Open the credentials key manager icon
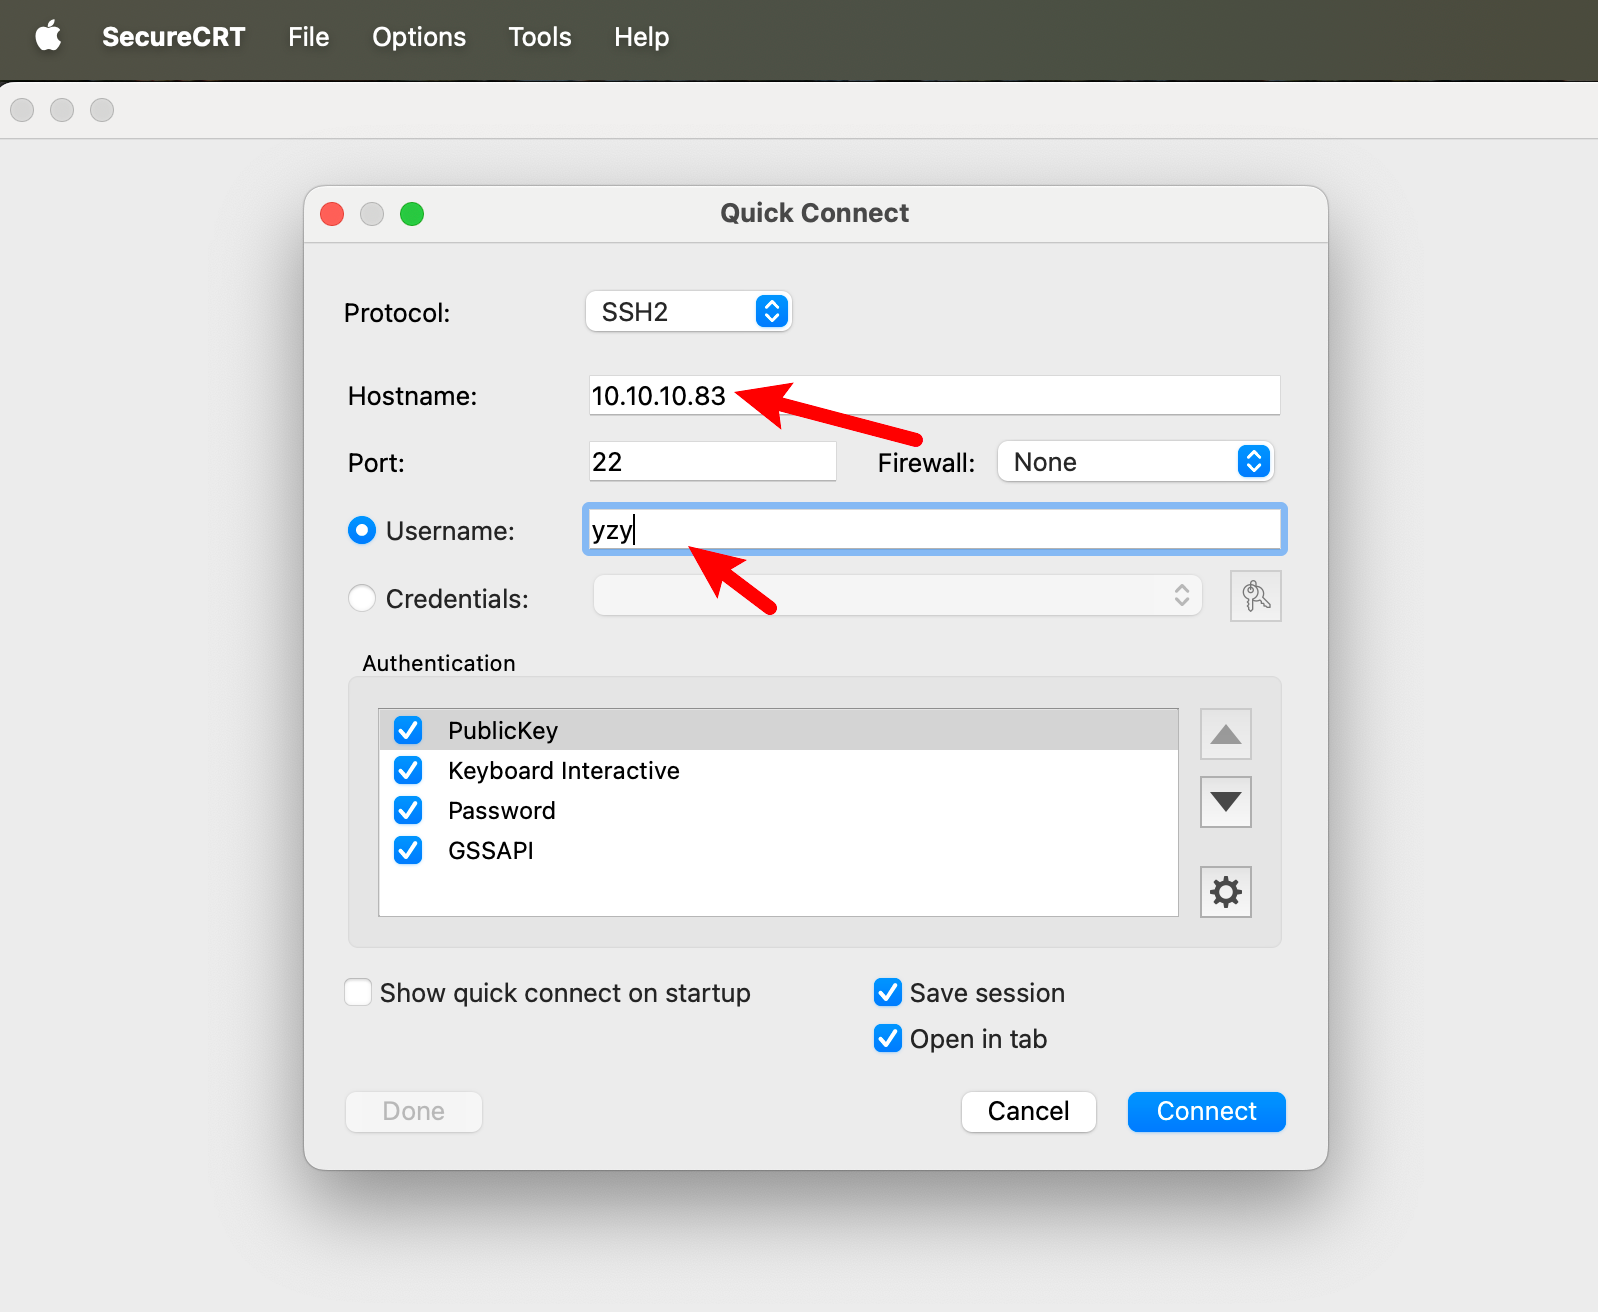The height and width of the screenshot is (1312, 1598). 1255,596
